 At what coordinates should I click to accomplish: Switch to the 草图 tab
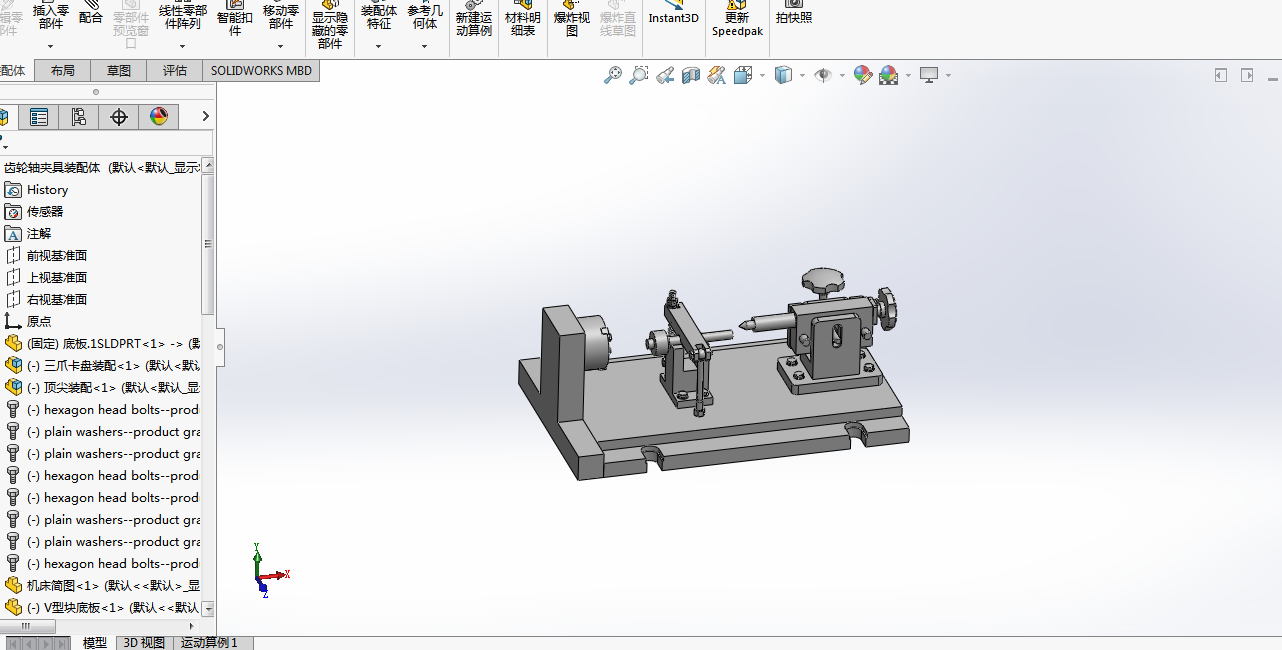pos(118,70)
